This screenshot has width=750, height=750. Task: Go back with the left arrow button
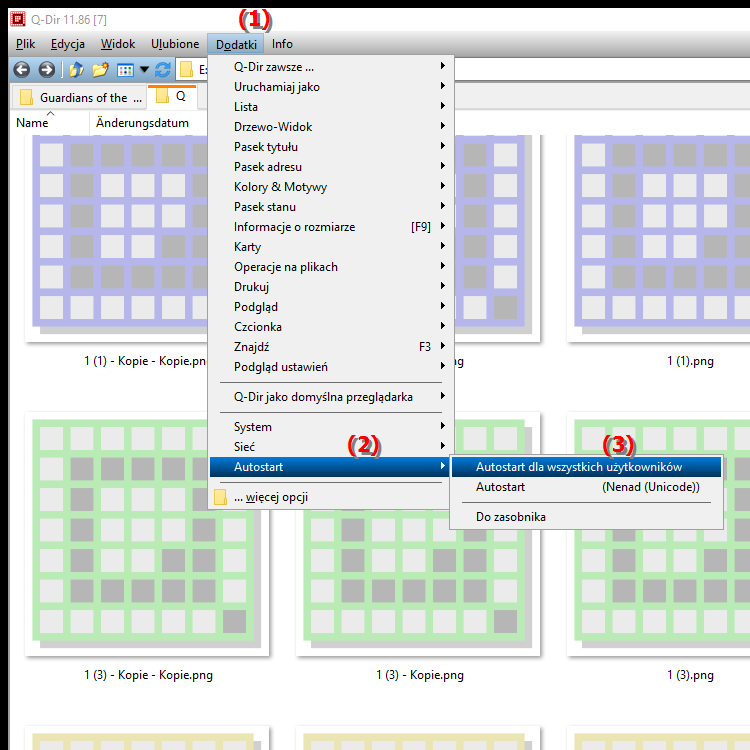(22, 70)
